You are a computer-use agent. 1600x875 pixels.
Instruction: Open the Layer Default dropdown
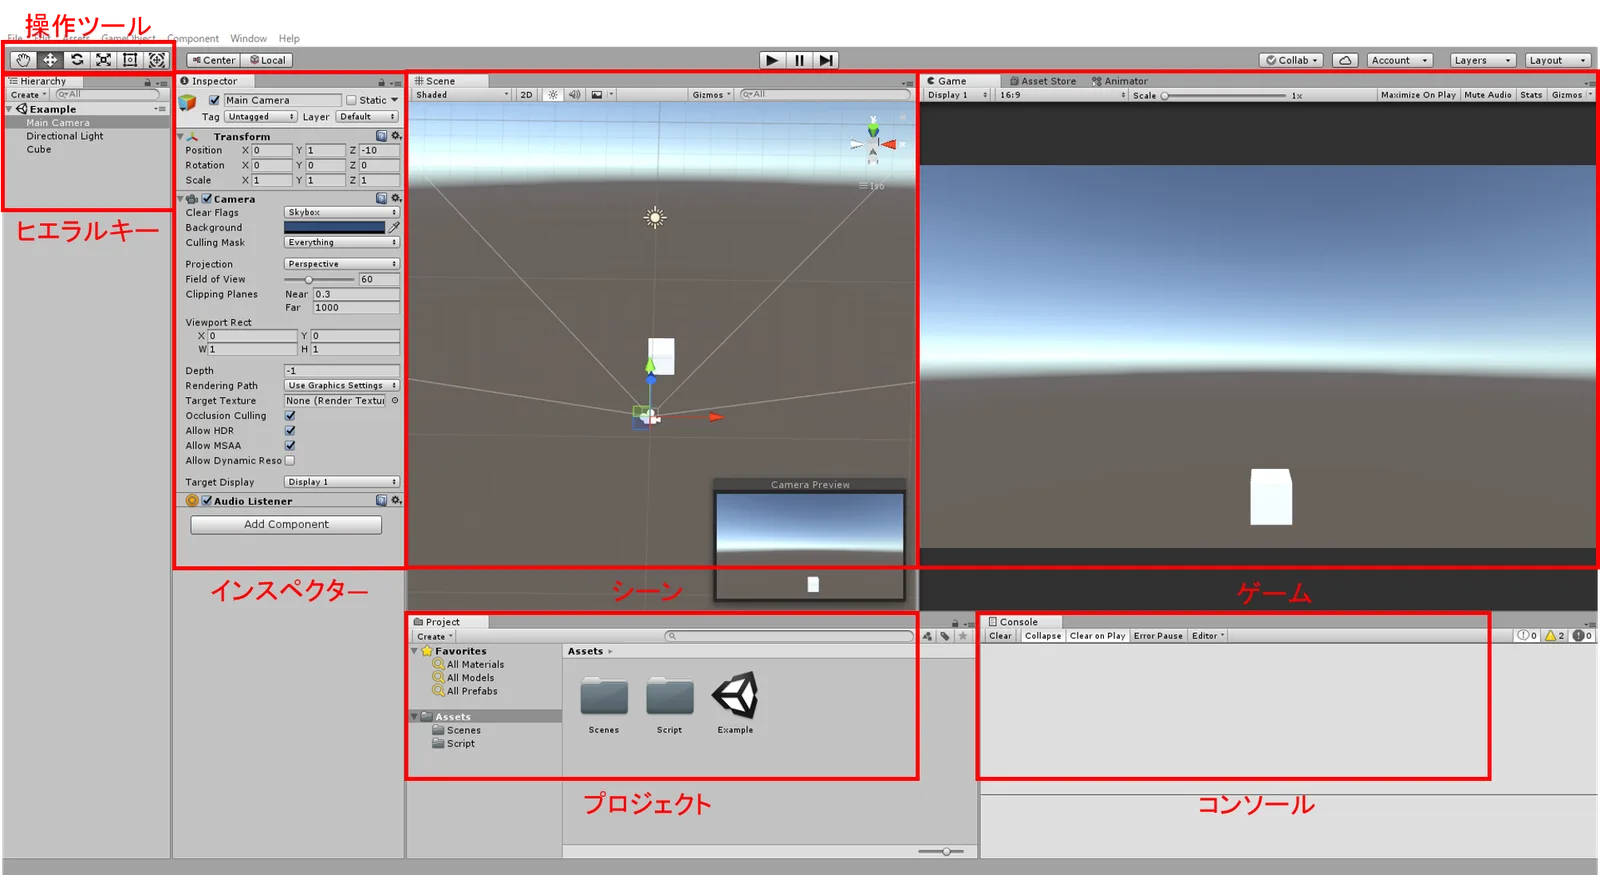[x=367, y=117]
